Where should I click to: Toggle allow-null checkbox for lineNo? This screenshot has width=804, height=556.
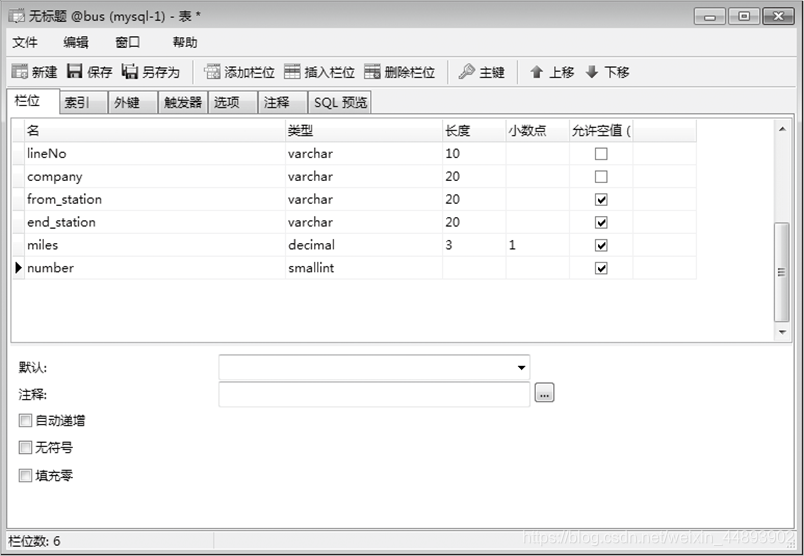[601, 154]
